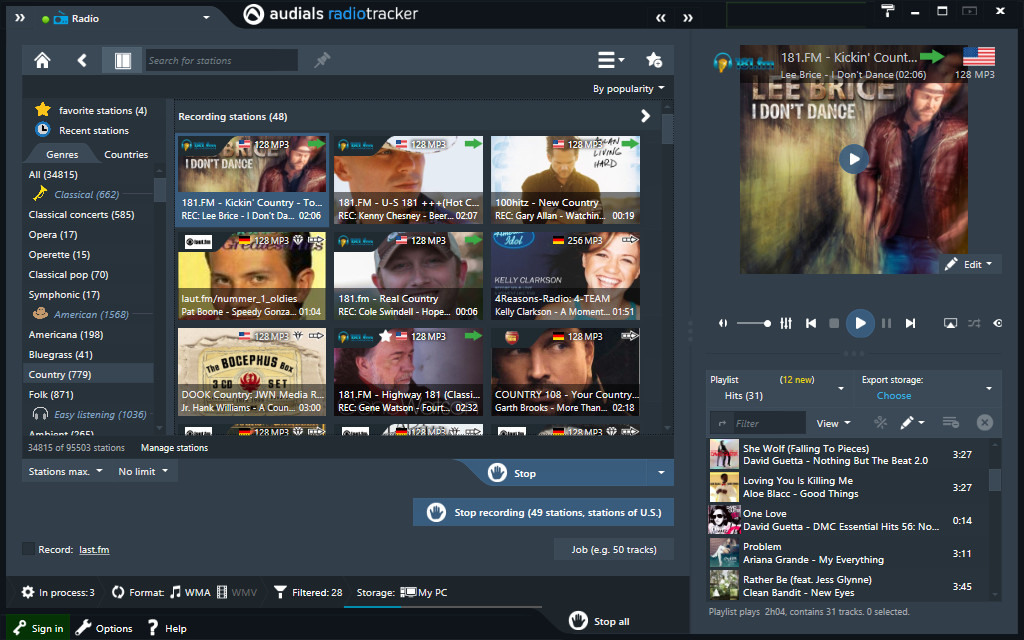Viewport: 1024px width, 640px height.
Task: Open the By popularity sort dropdown
Action: (628, 88)
